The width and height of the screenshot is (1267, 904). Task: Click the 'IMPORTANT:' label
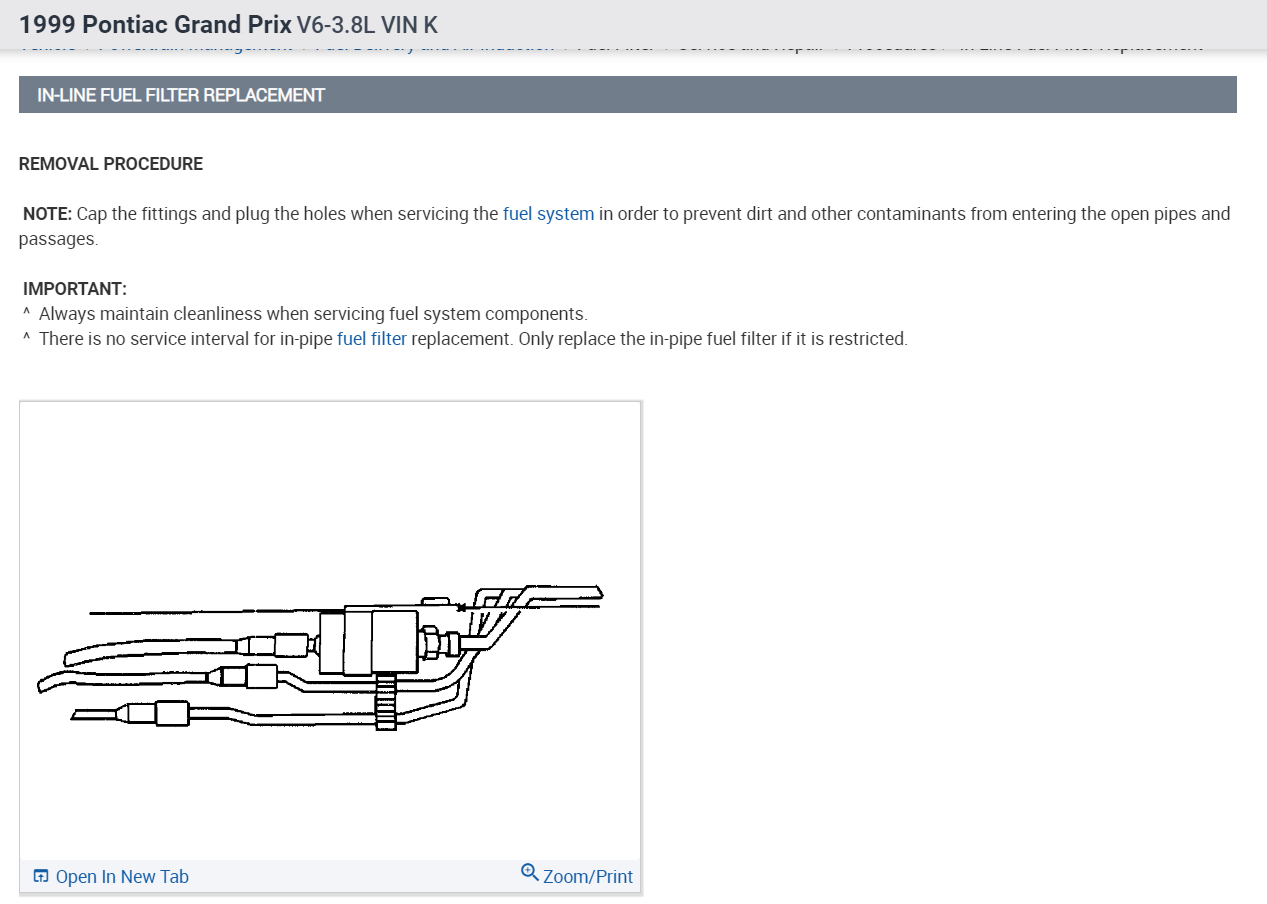[x=75, y=289]
